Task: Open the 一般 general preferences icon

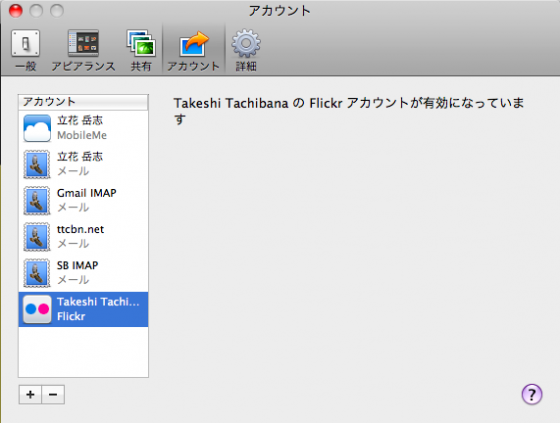Action: [25, 50]
